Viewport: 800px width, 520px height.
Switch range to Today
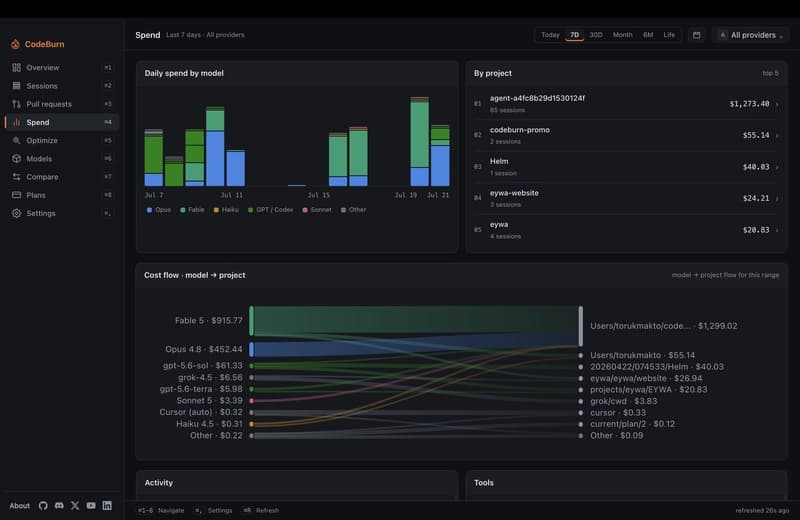coord(551,35)
